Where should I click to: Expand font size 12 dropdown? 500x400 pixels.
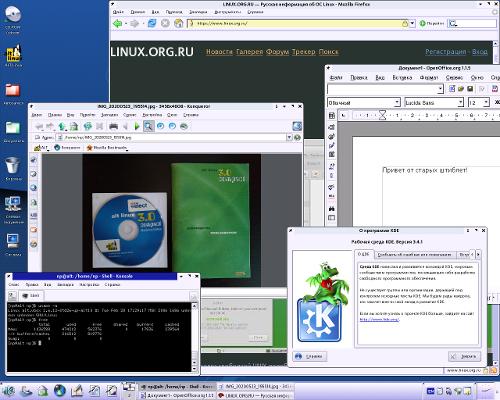click(486, 103)
